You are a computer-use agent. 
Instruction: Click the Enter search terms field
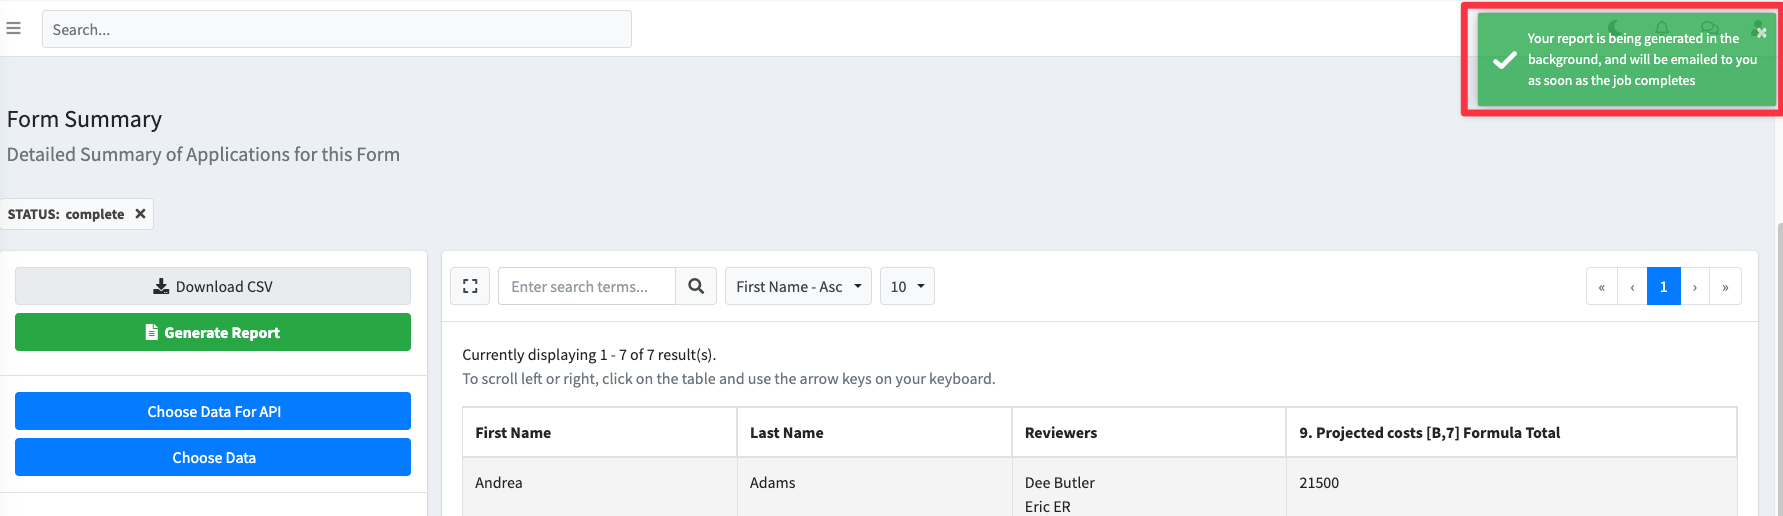[x=587, y=287]
